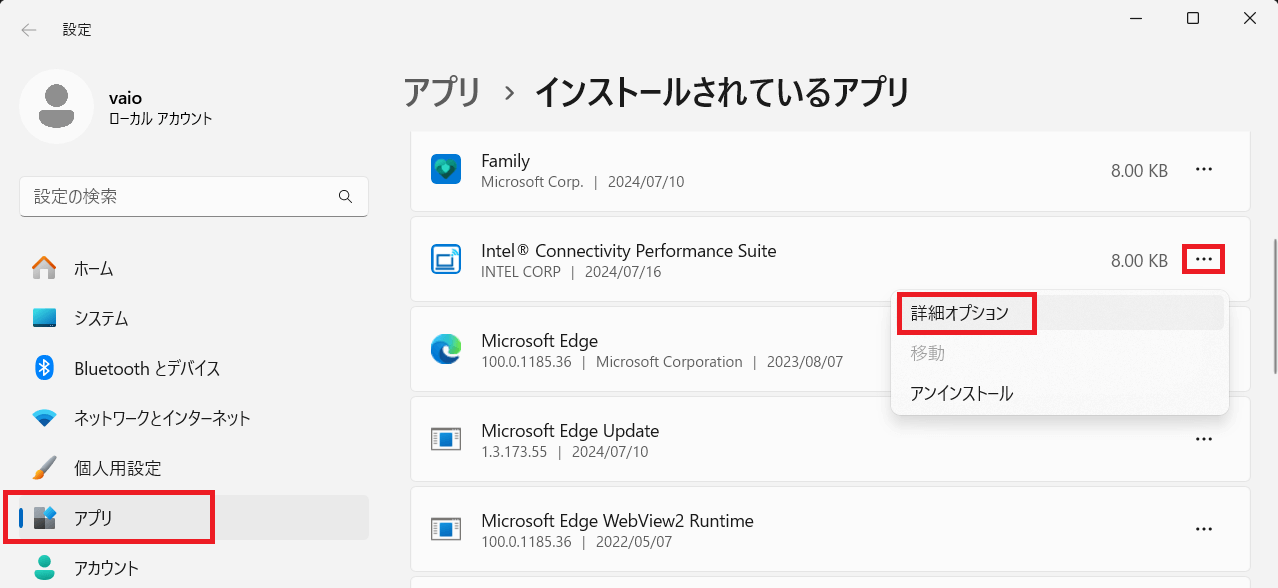Image resolution: width=1278 pixels, height=588 pixels.
Task: Click the Edge WebView2 Runtime app icon
Action: click(445, 530)
